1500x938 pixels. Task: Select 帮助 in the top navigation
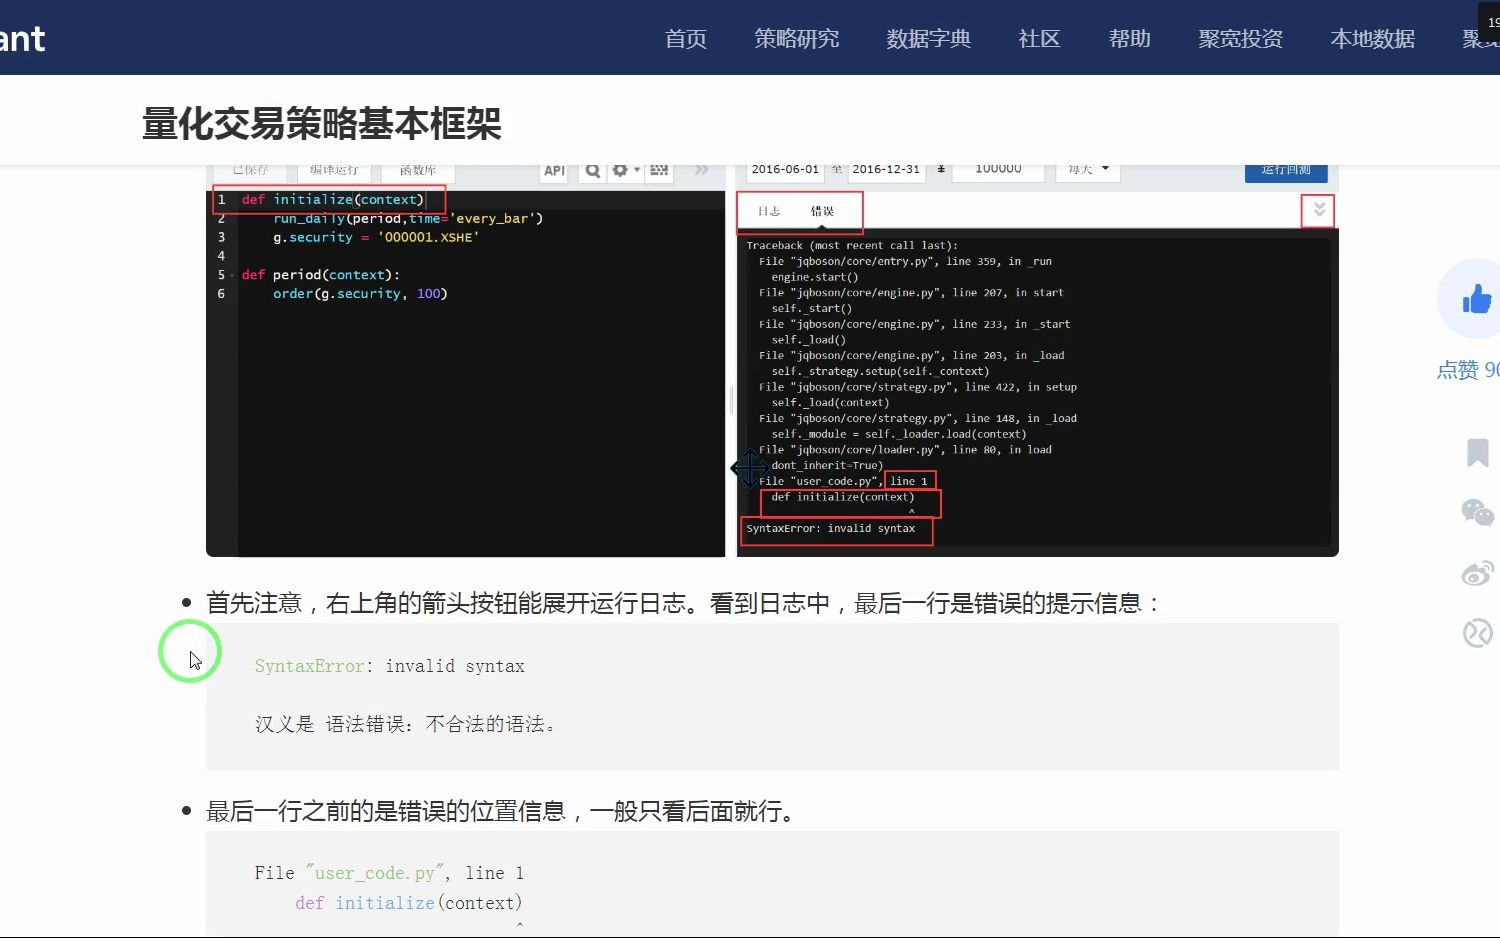pos(1130,39)
